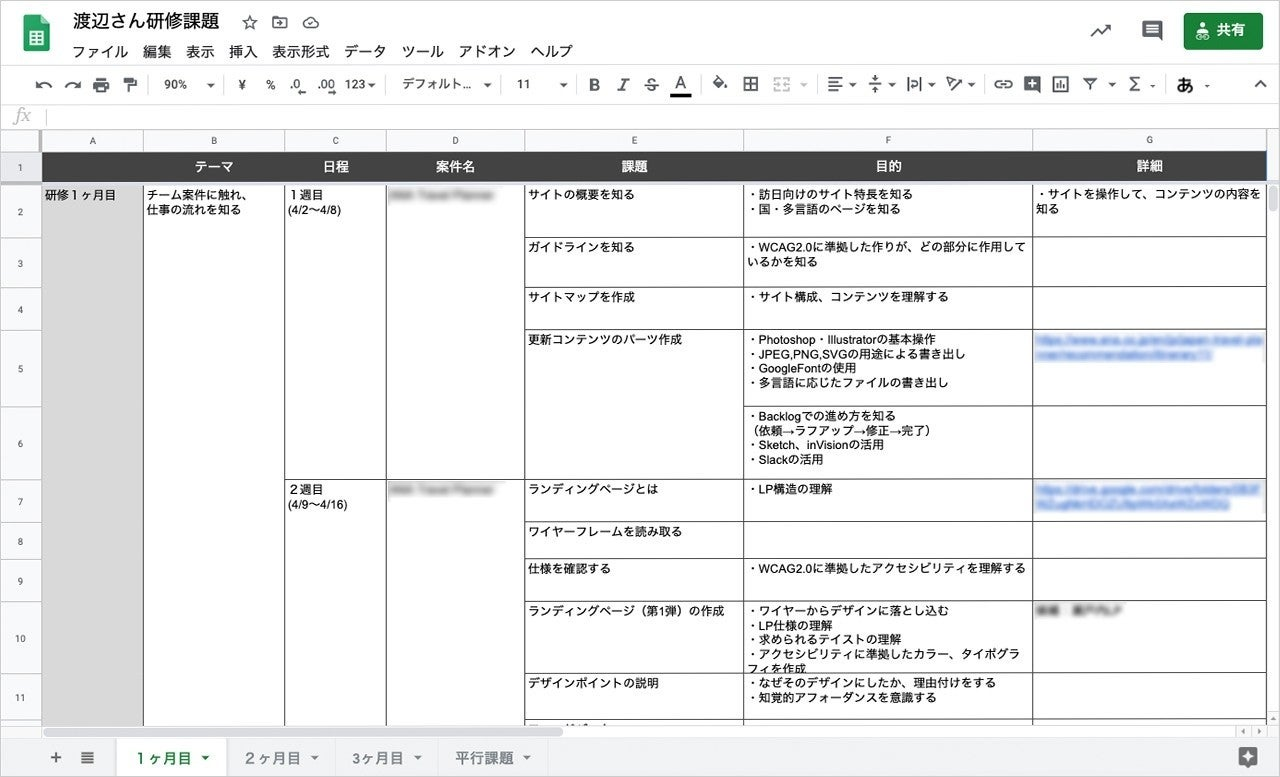This screenshot has width=1280, height=777.
Task: Open the ファイル menu
Action: (x=100, y=52)
